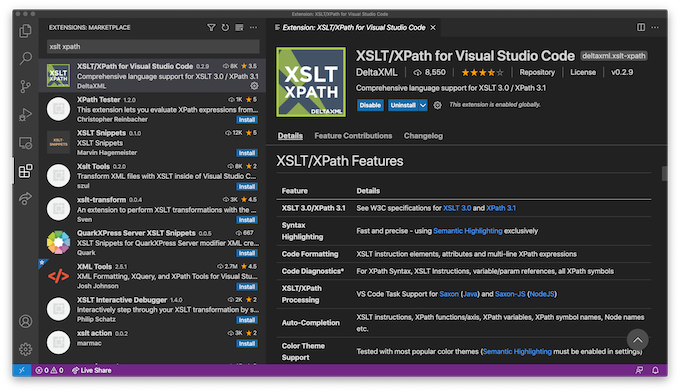Open the Semantic Highlighting link under Syntax Highlighting
680x392 pixels.
[468, 231]
